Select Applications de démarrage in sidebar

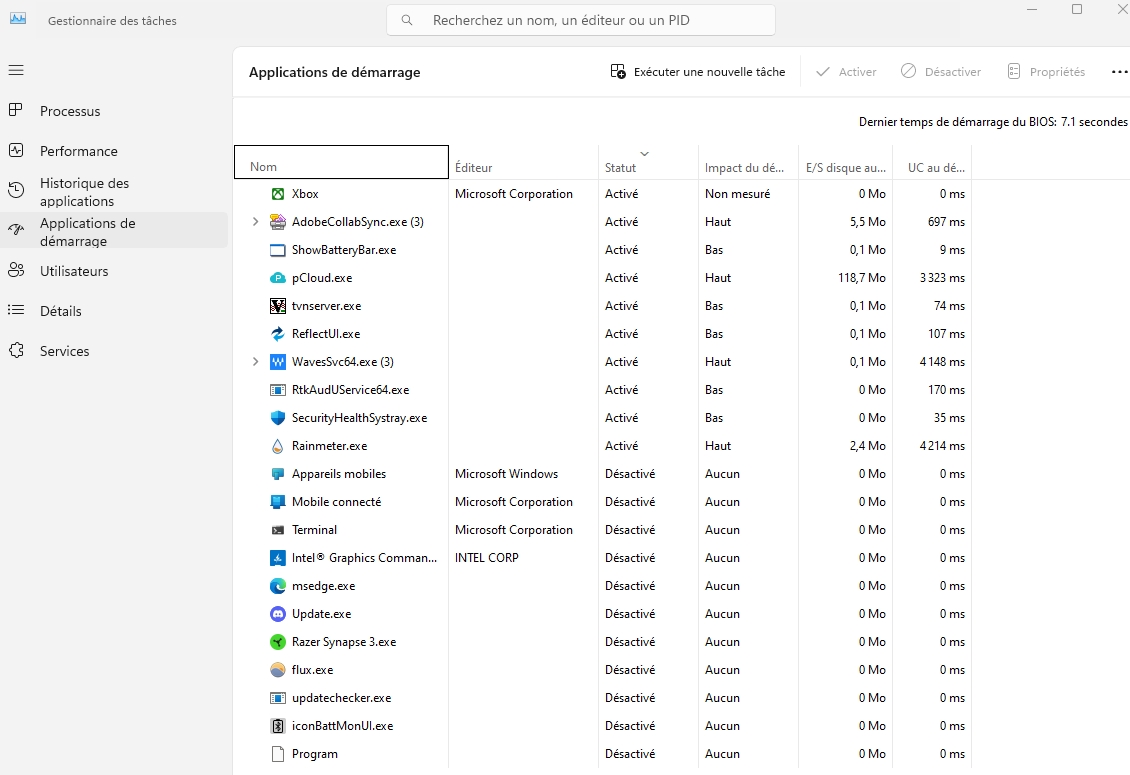(x=87, y=231)
